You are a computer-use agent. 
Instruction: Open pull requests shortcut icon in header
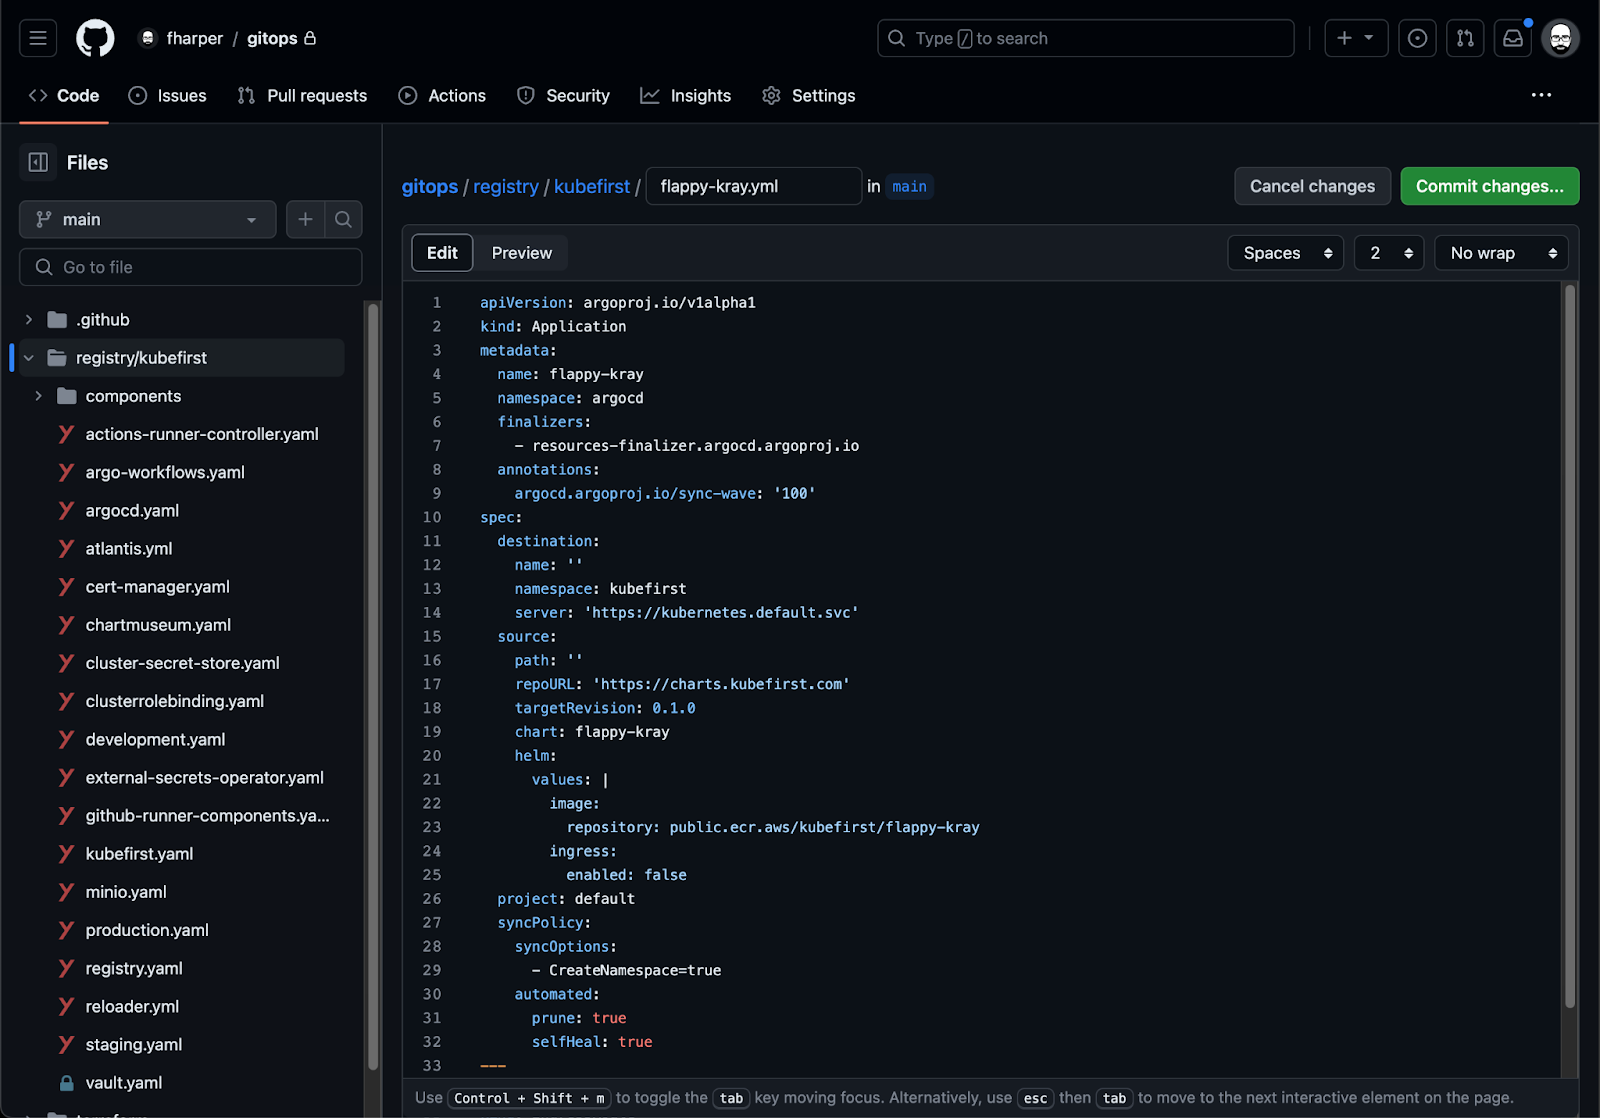[1465, 38]
